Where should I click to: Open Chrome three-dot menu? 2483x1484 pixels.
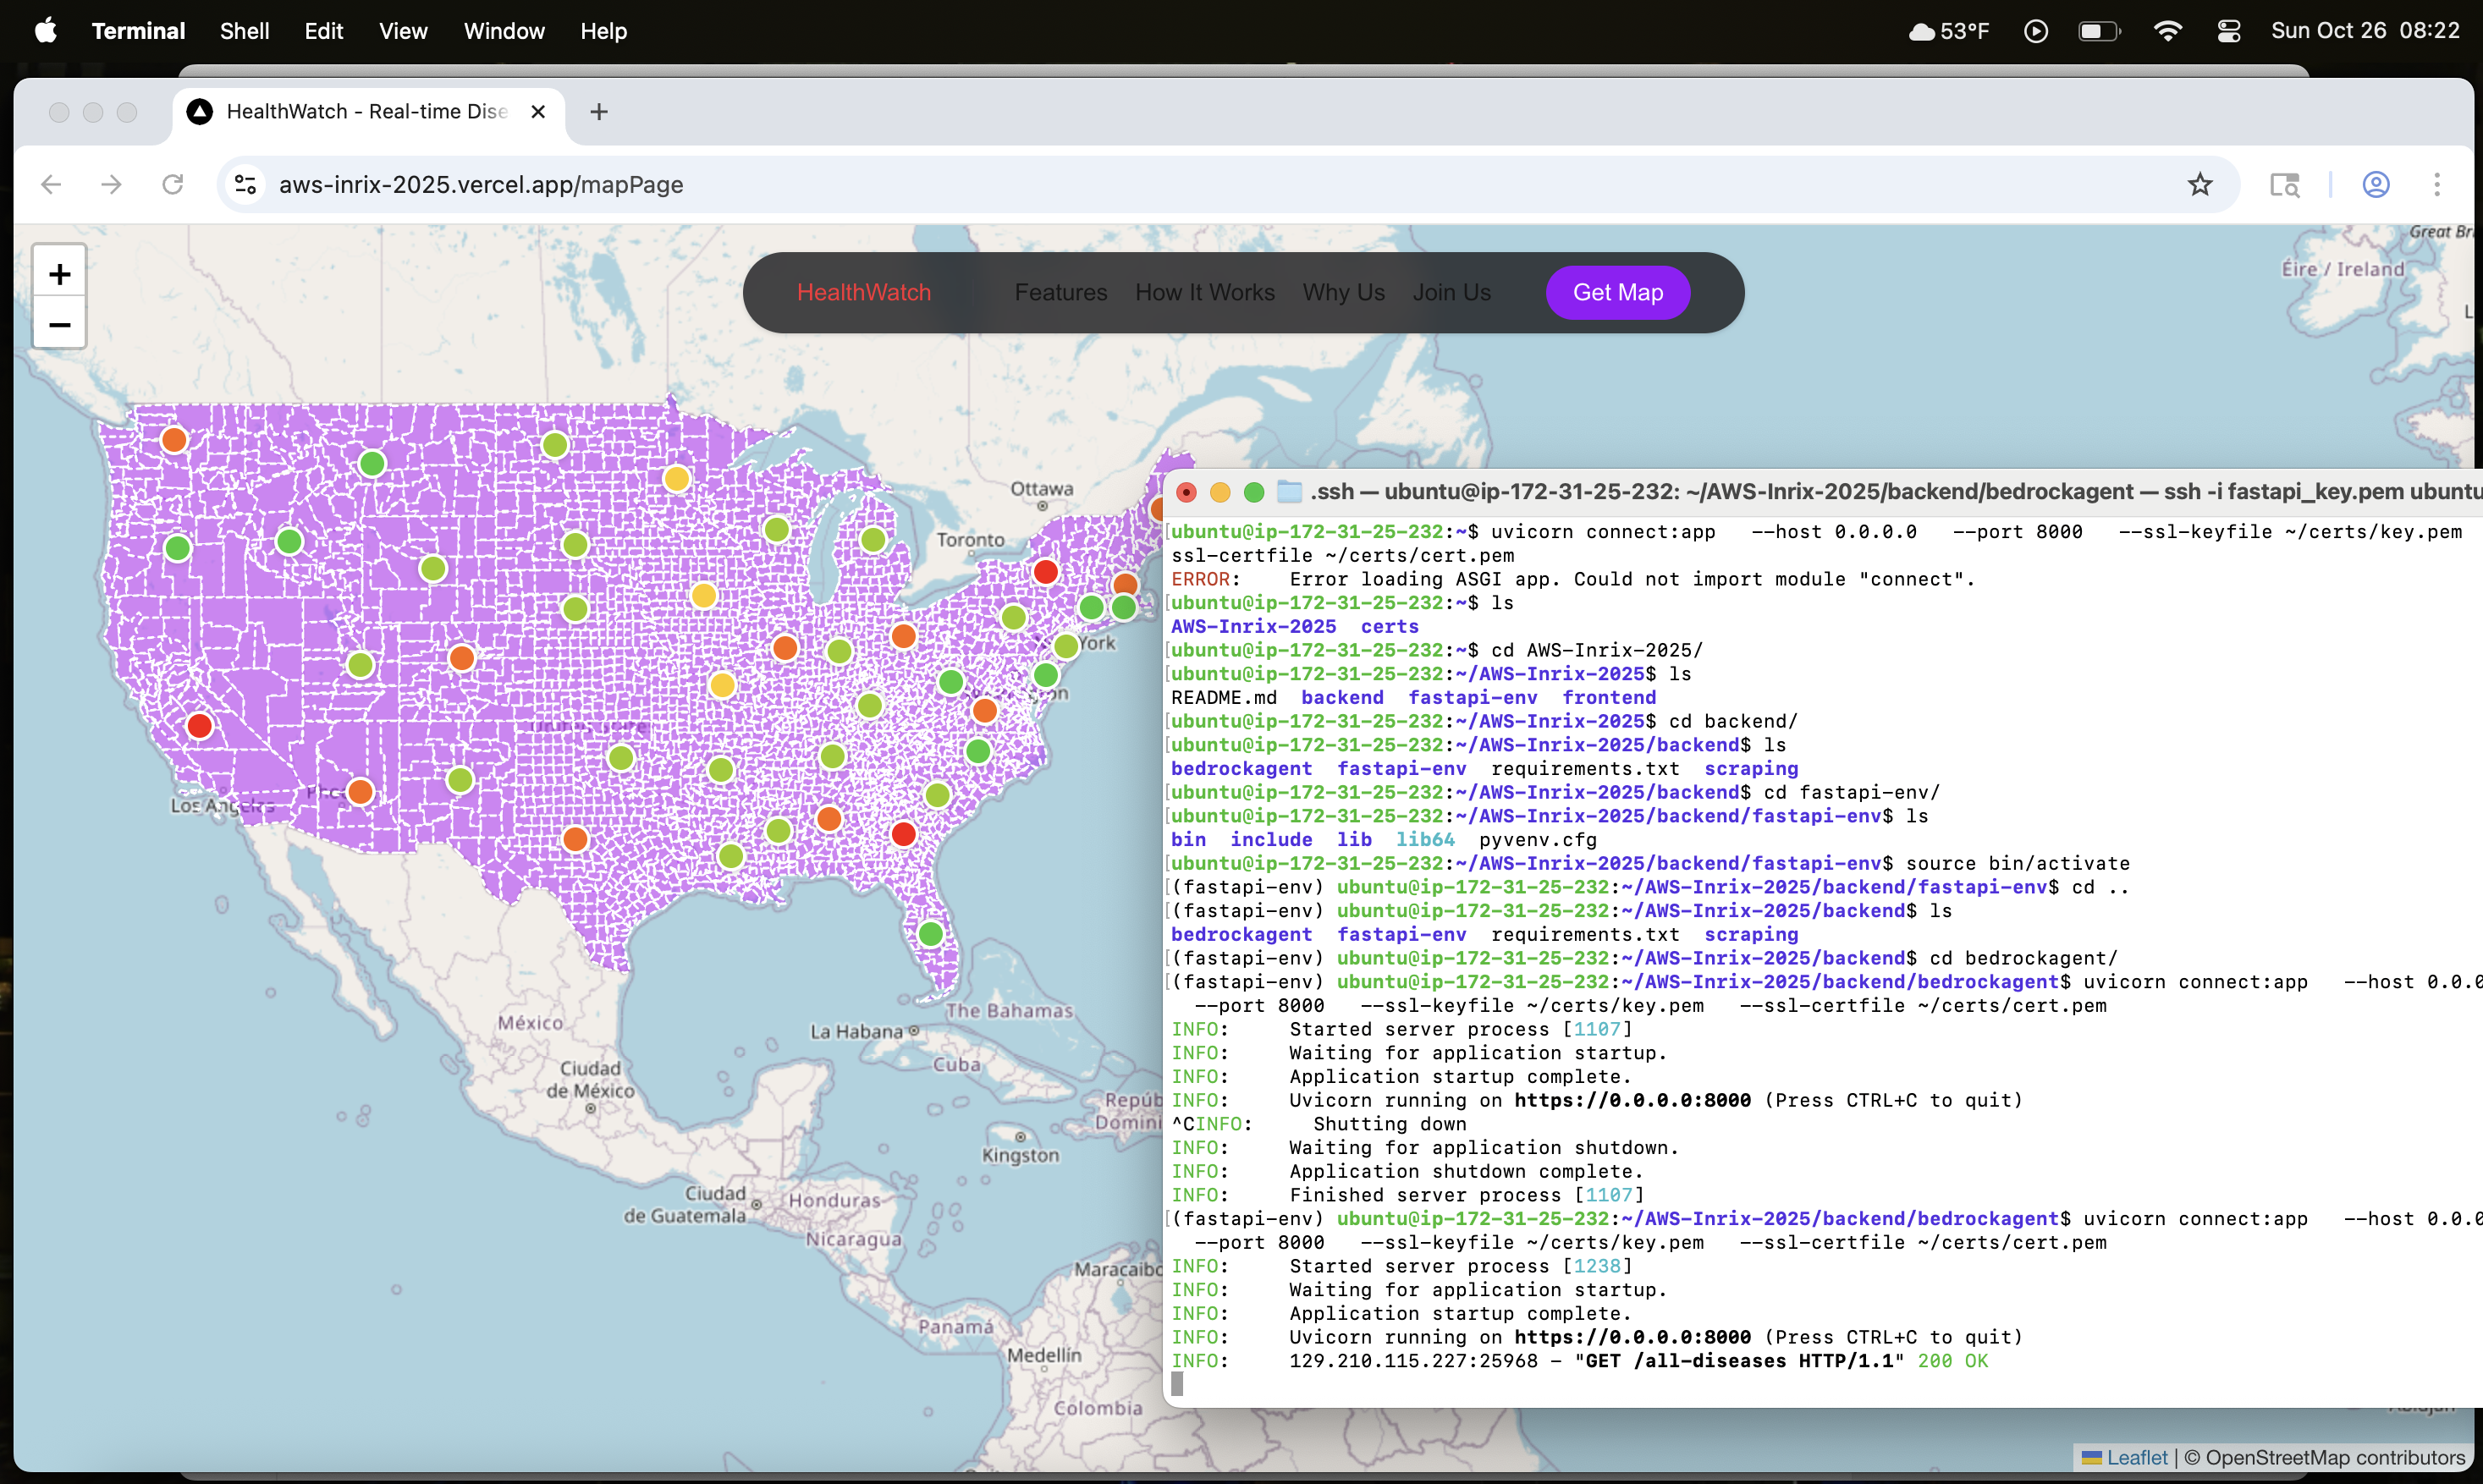tap(2437, 185)
